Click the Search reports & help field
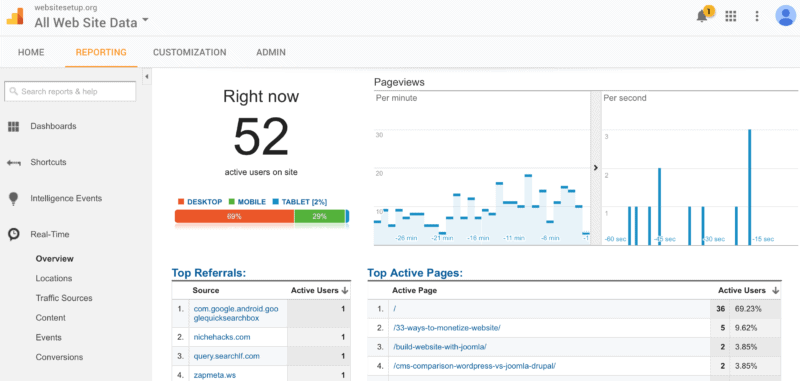 click(x=70, y=92)
